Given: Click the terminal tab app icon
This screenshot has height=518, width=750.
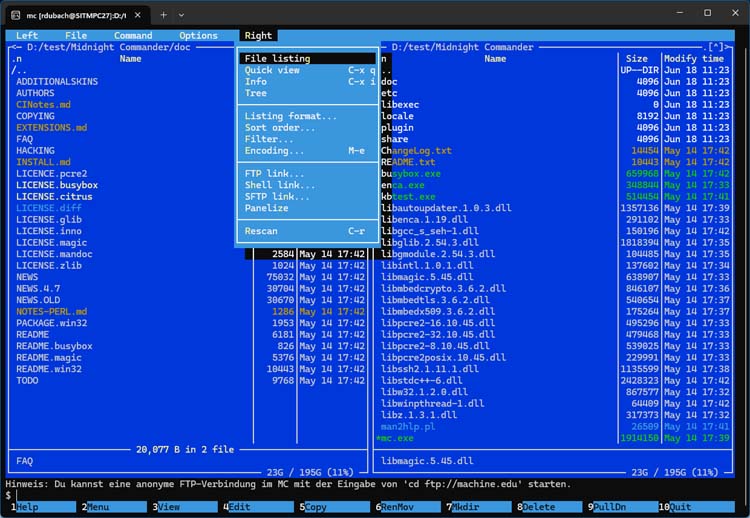Looking at the screenshot, I should [x=15, y=15].
